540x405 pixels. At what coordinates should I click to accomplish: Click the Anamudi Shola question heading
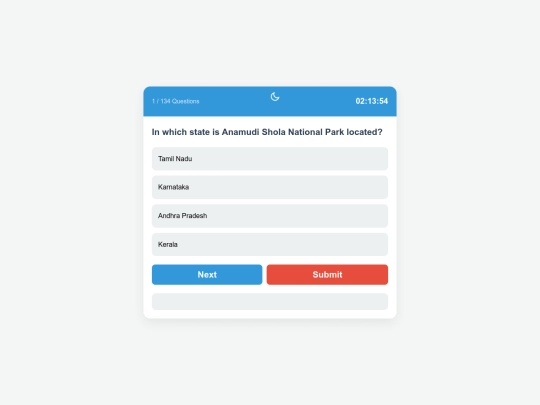(267, 132)
